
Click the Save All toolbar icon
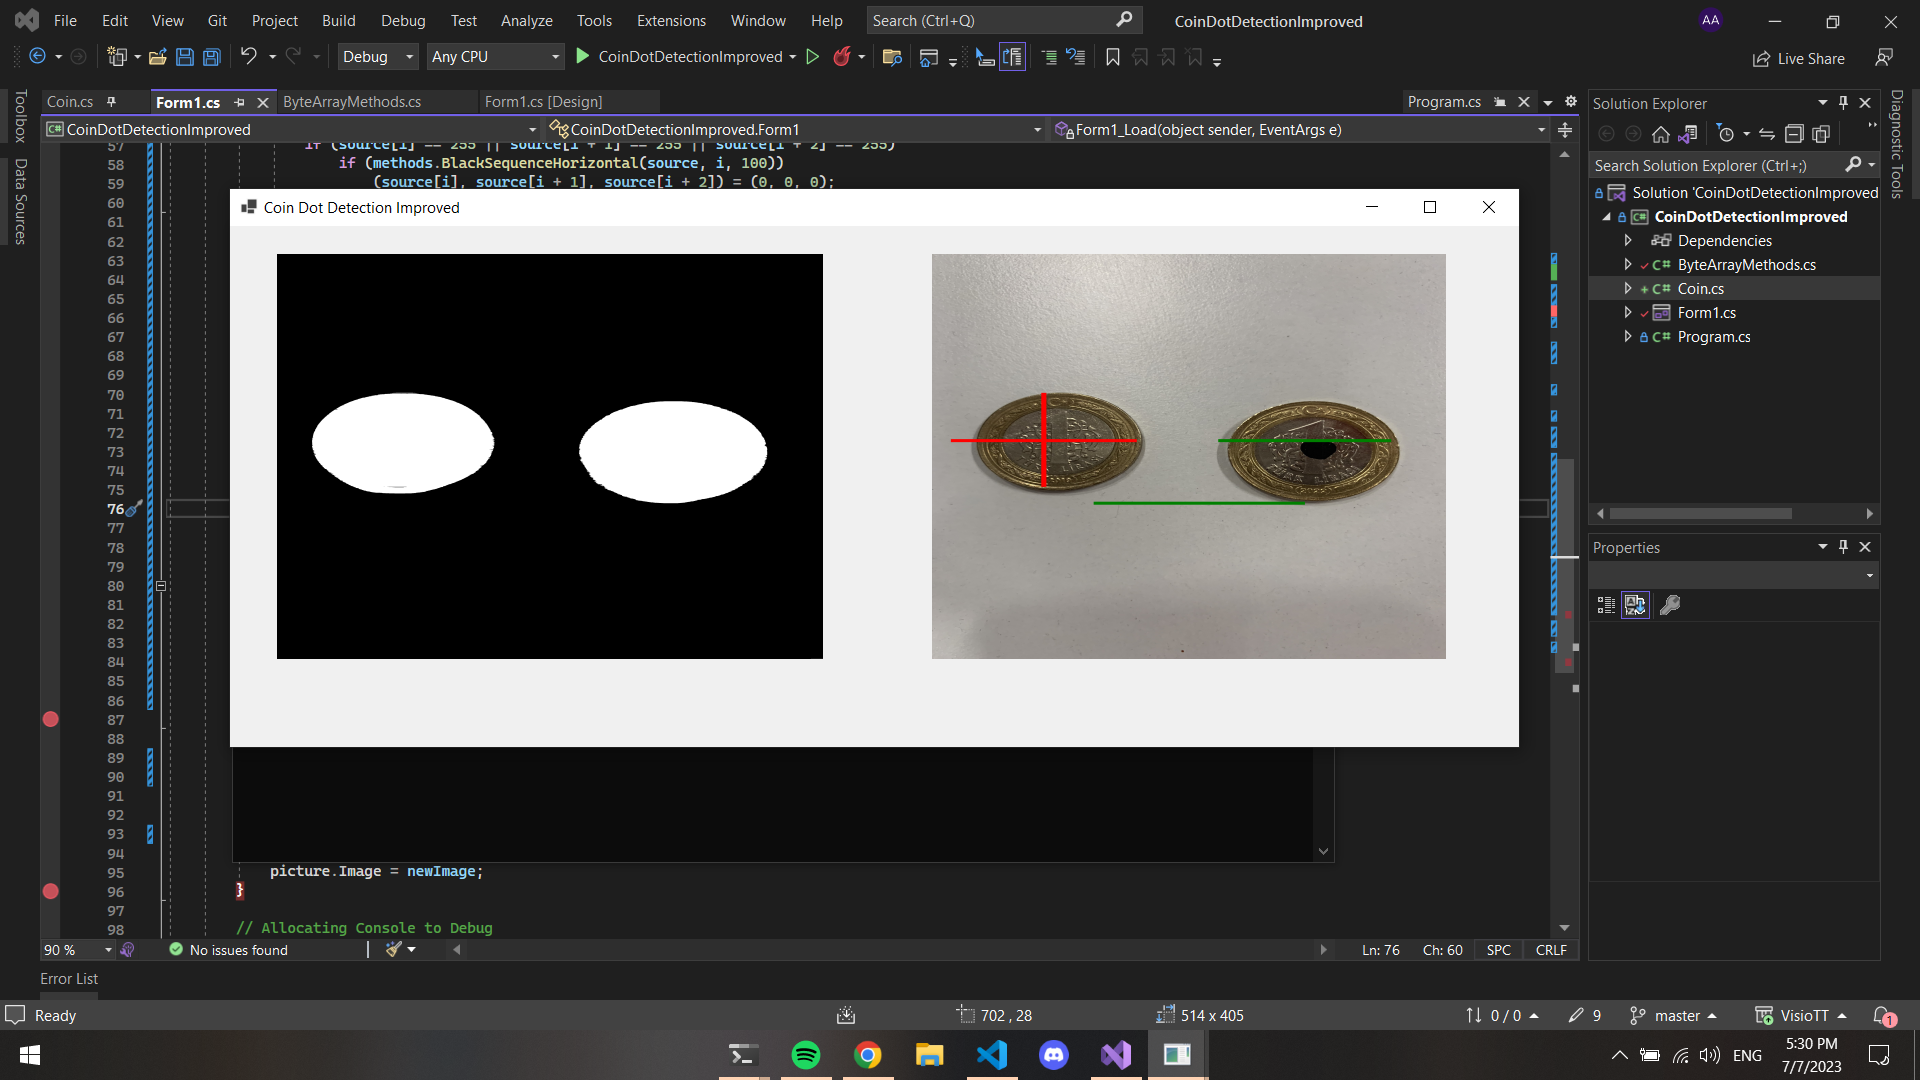(x=212, y=57)
